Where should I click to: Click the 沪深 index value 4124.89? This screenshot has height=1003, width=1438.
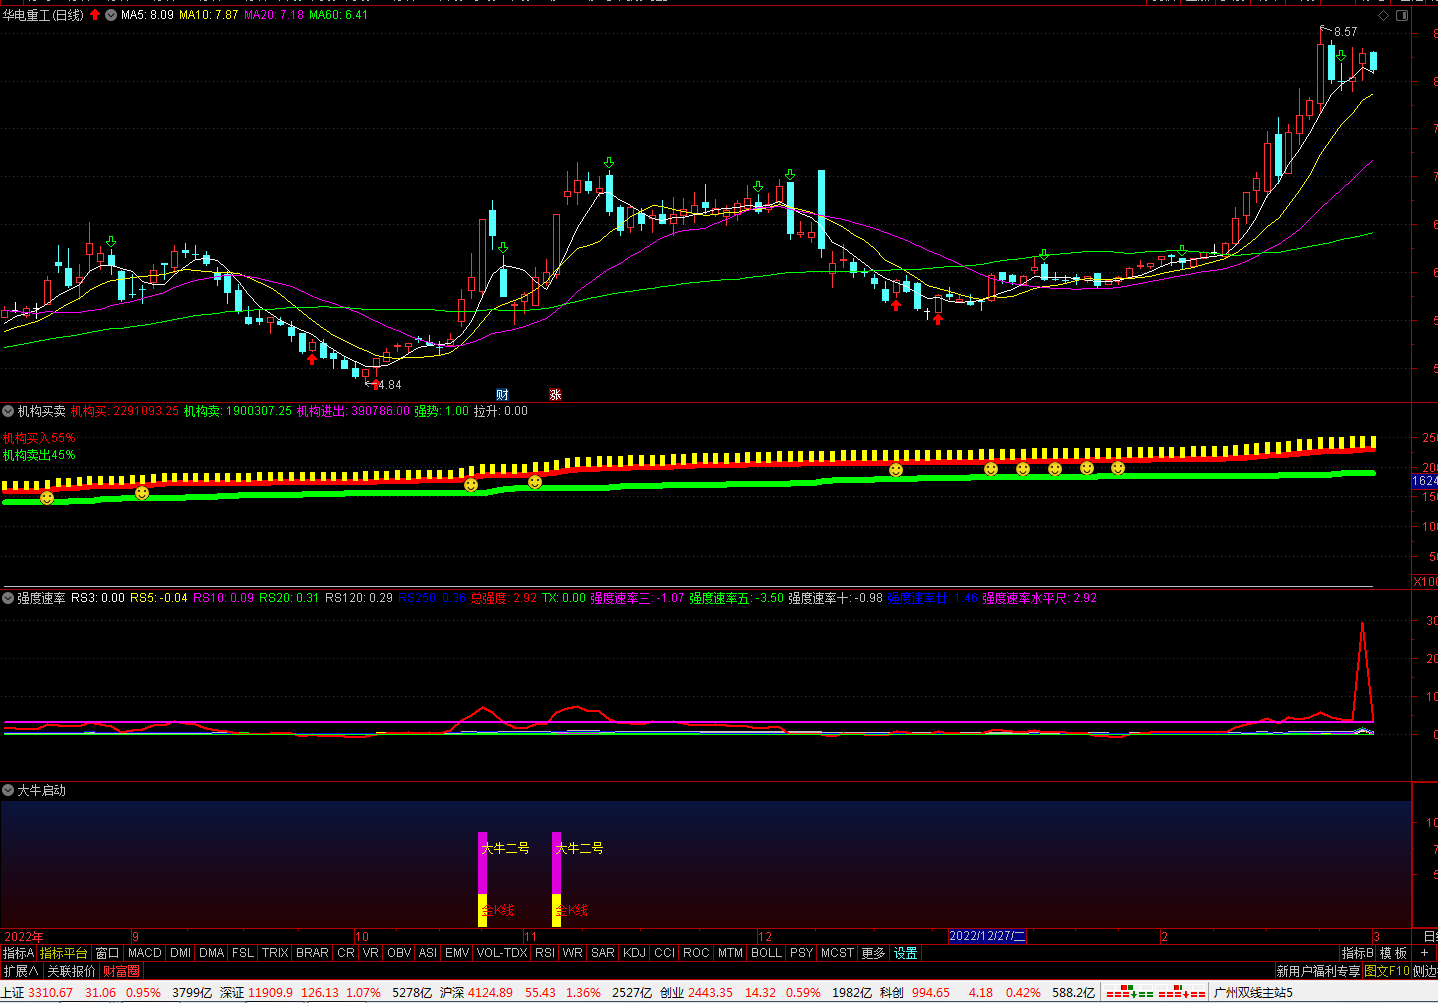tap(490, 993)
